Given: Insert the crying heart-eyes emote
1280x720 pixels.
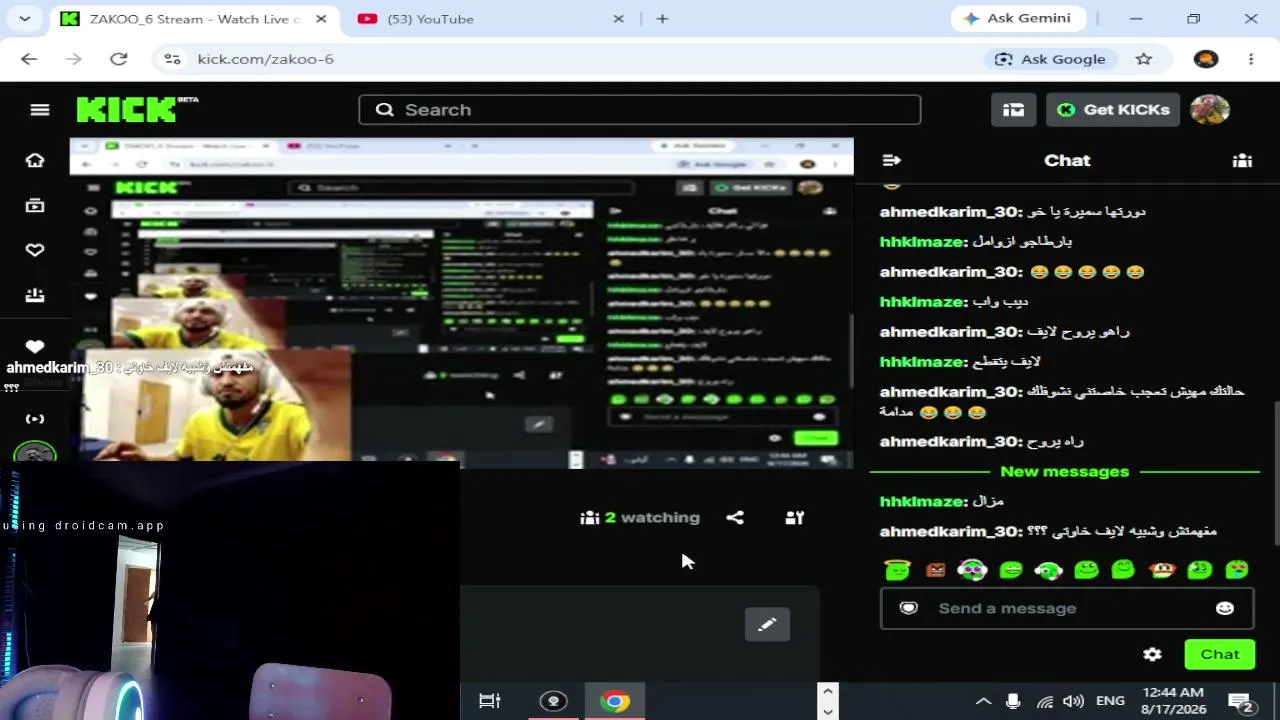Looking at the screenshot, I should click(x=1237, y=570).
